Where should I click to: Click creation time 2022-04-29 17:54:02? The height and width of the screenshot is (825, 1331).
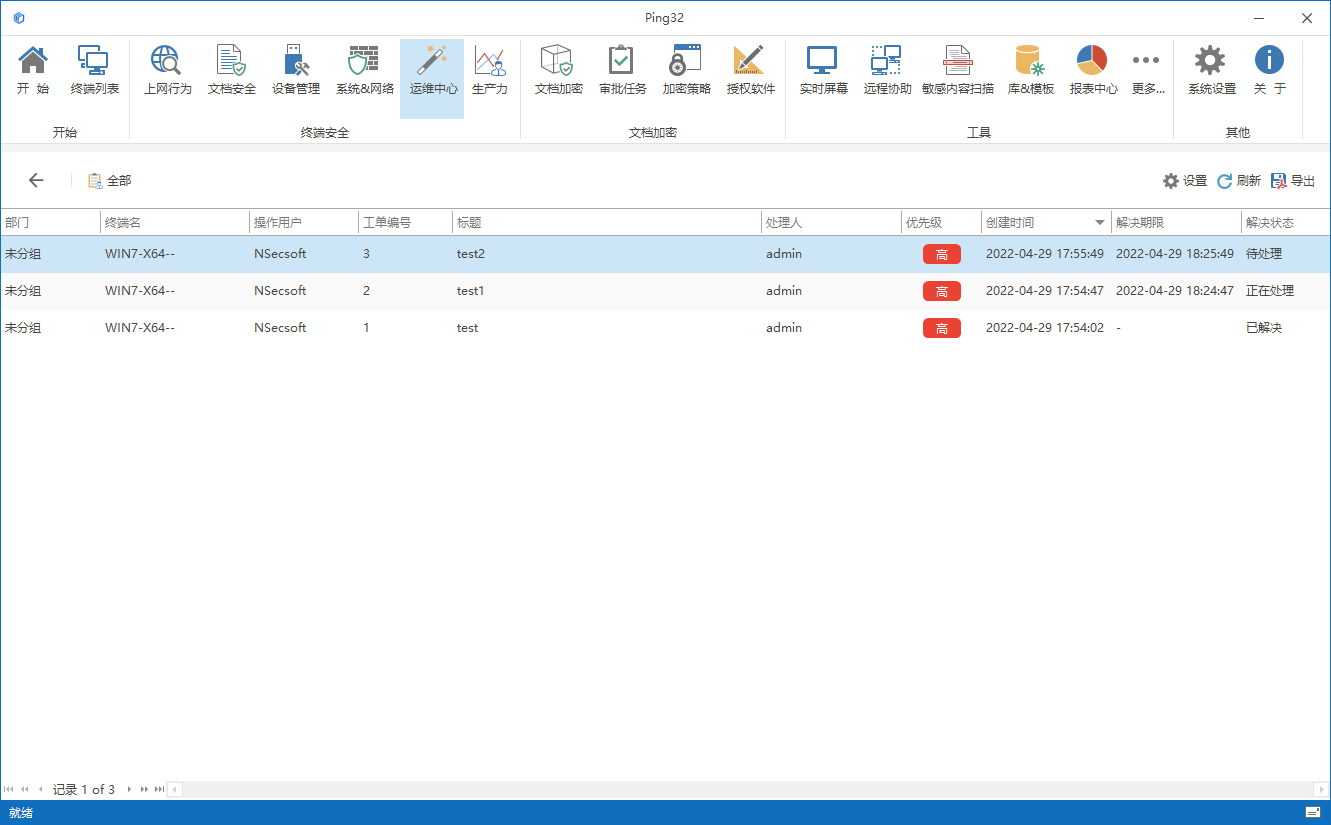click(1045, 328)
